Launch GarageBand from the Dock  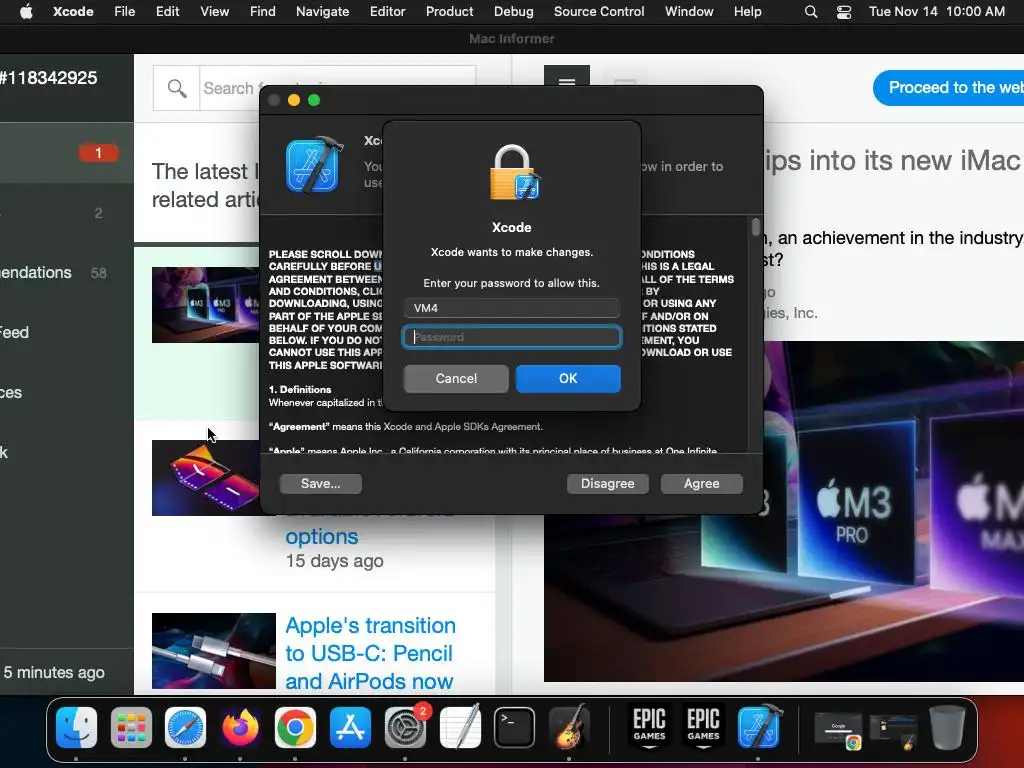[x=569, y=727]
